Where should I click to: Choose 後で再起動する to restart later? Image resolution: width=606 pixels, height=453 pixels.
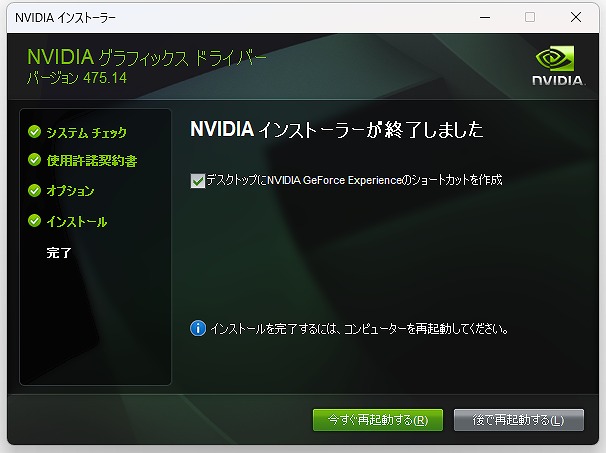pos(518,419)
